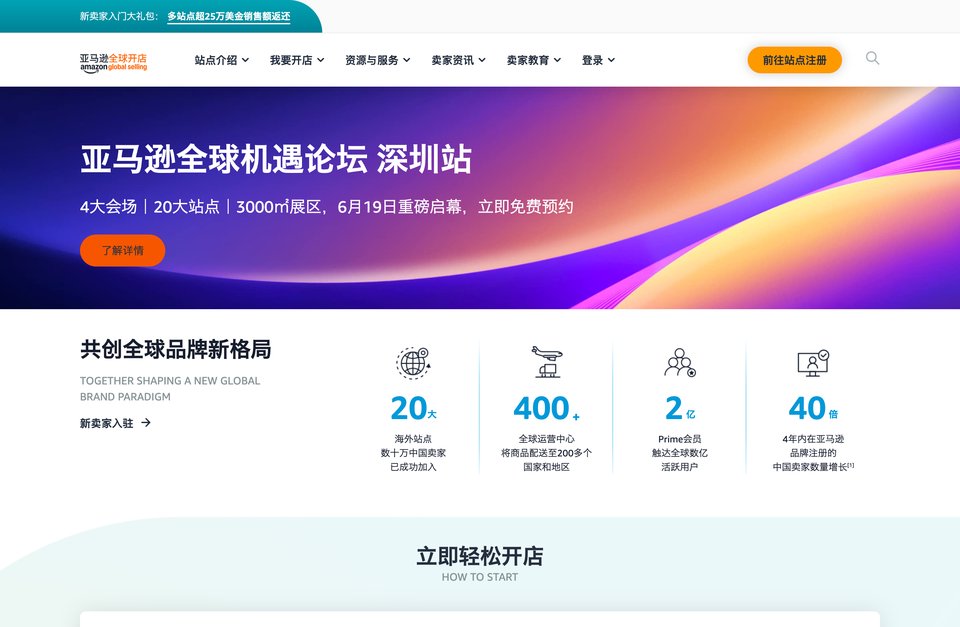The image size is (960, 627).
Task: Click the banner subtitle with 6月19日重磅启幕
Action: (326, 207)
